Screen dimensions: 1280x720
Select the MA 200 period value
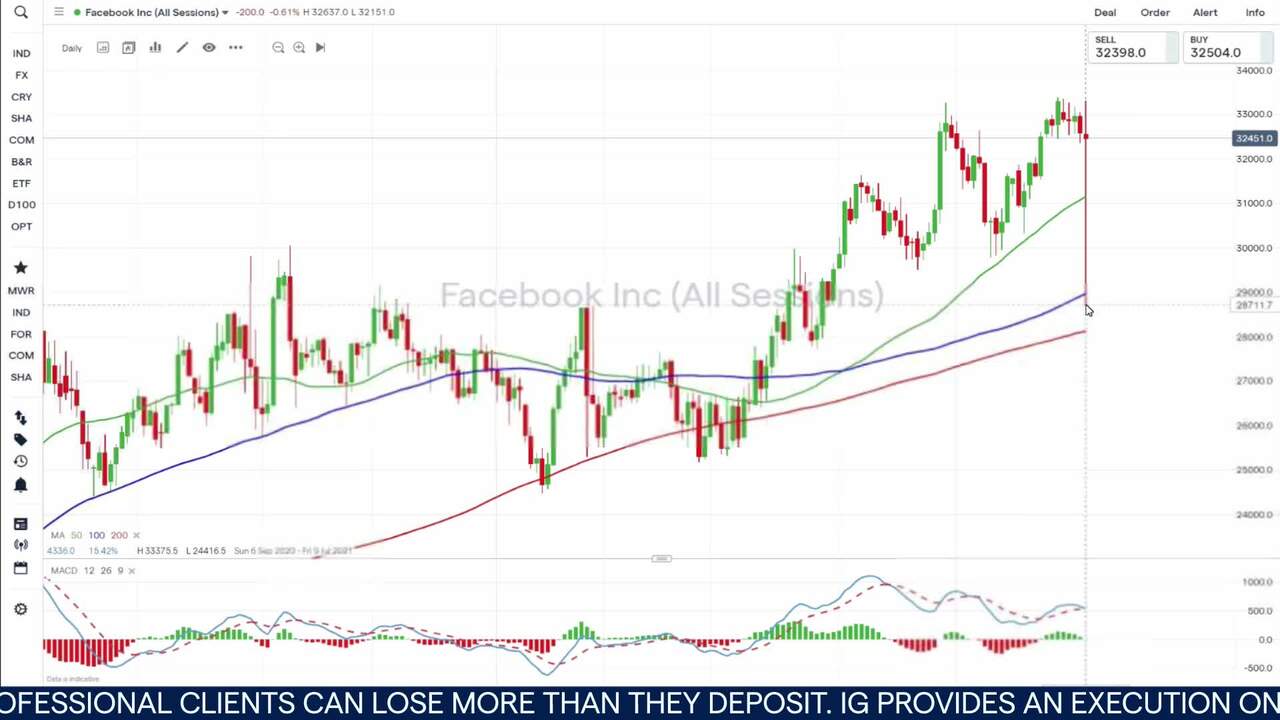pyautogui.click(x=119, y=535)
